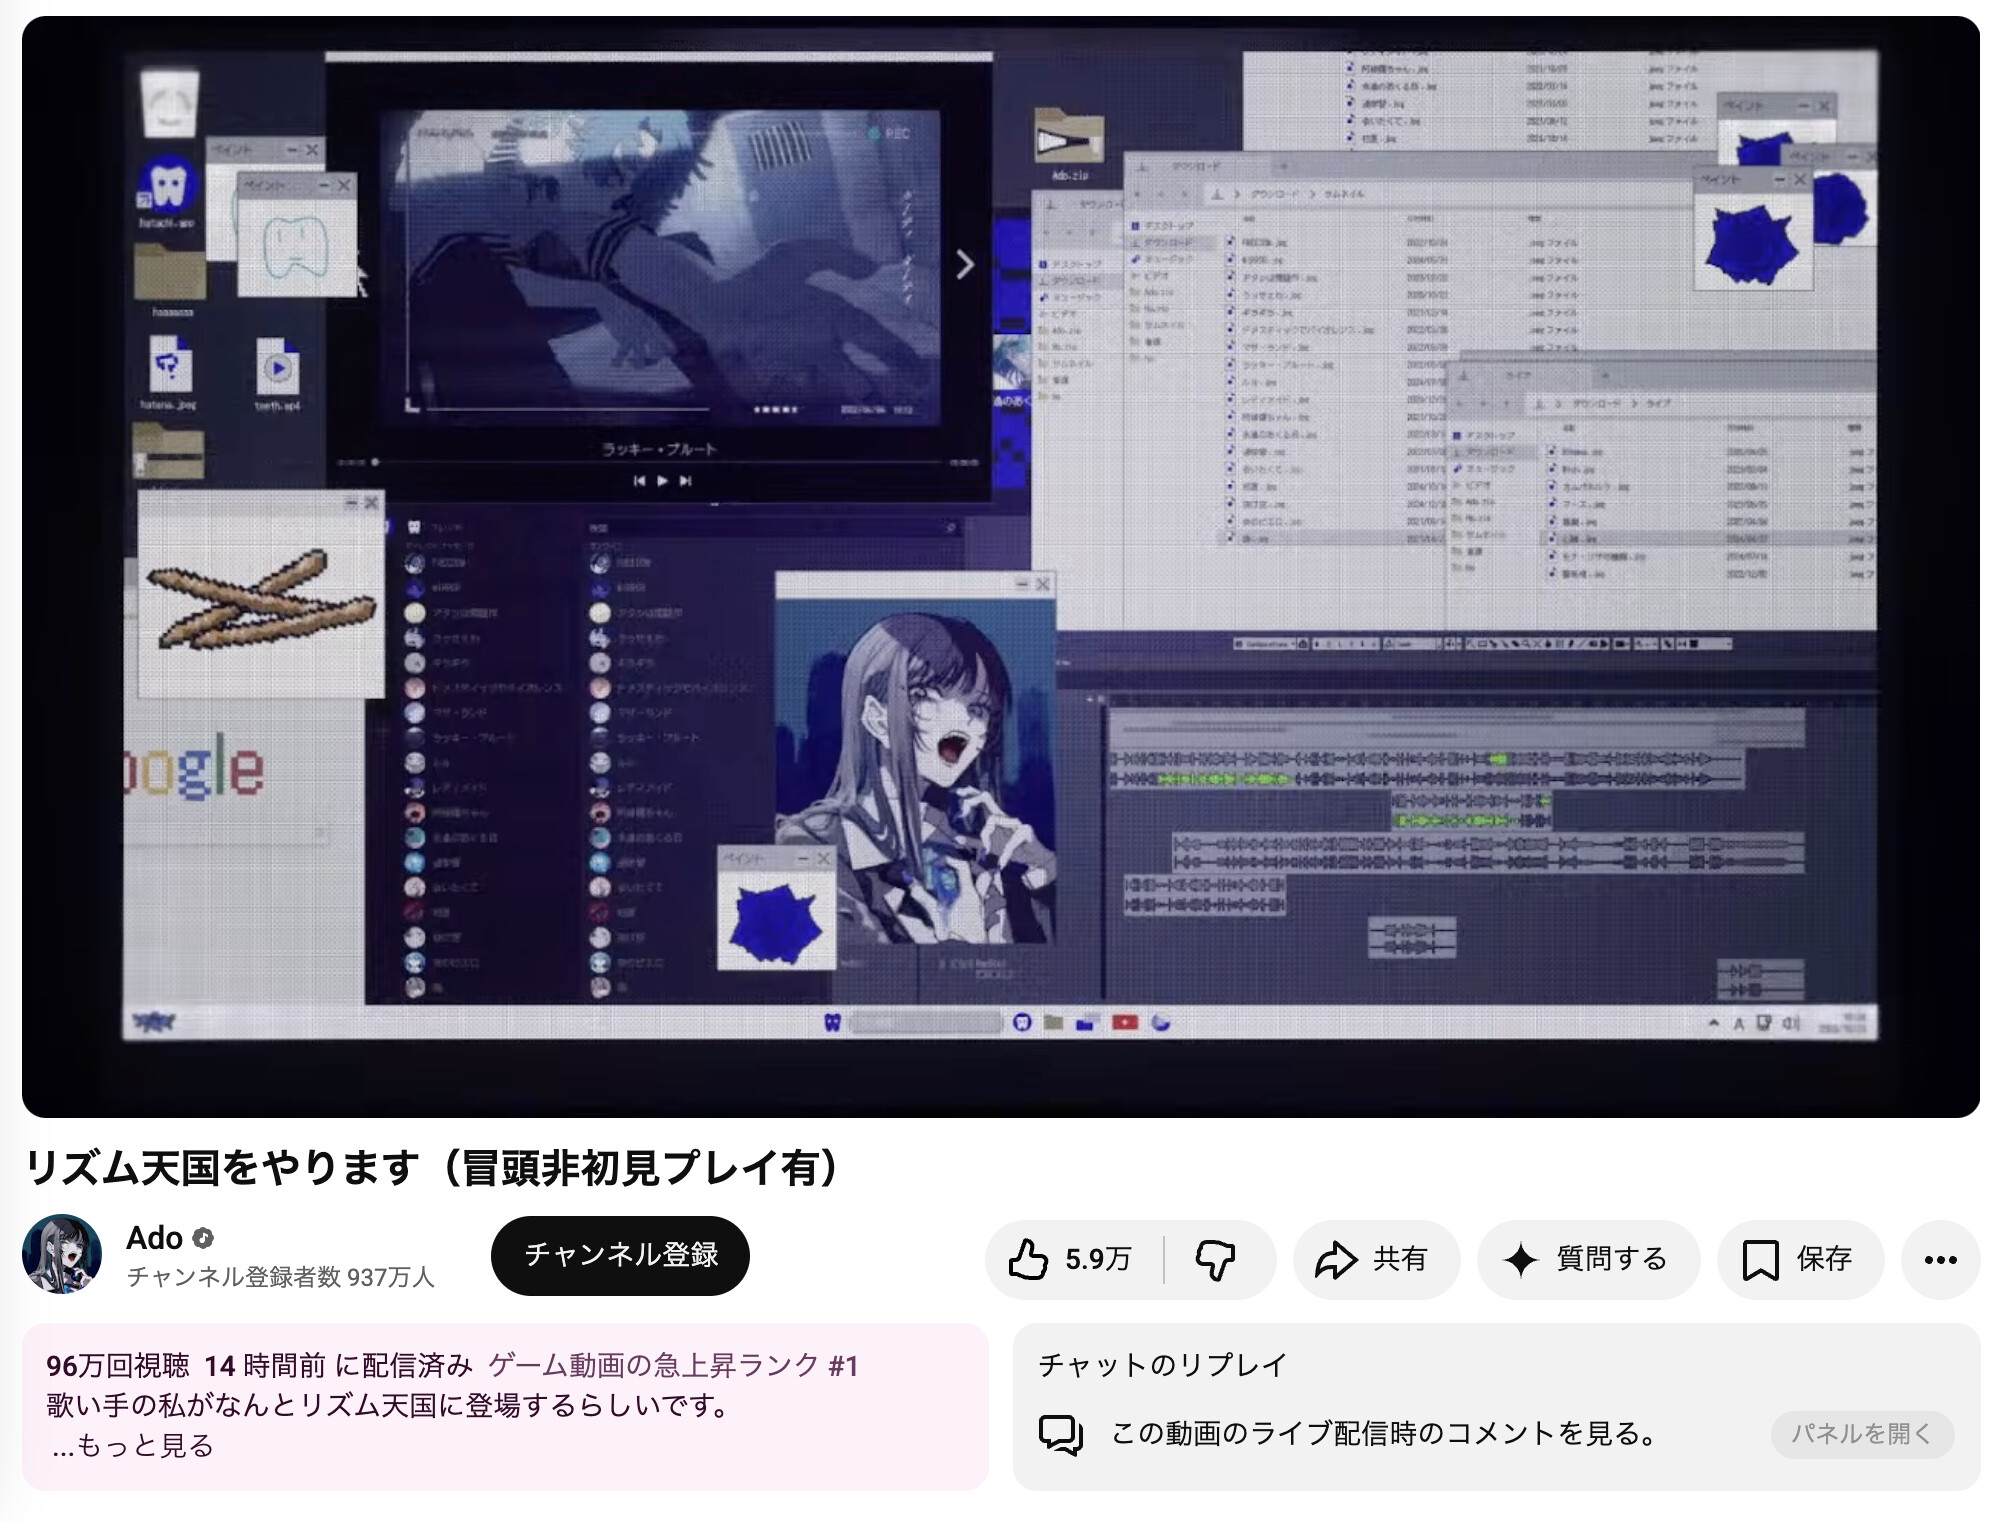Click the media player seek bar handle
The height and width of the screenshot is (1522, 2006).
(375, 462)
